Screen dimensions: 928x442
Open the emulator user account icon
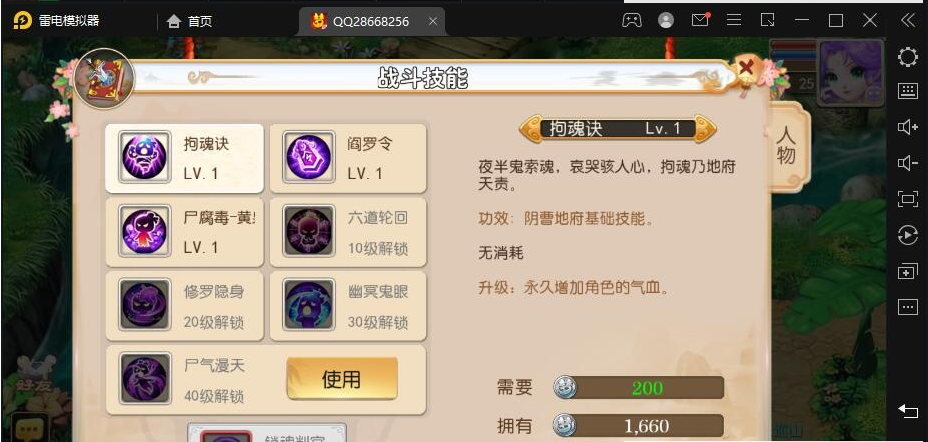[666, 21]
